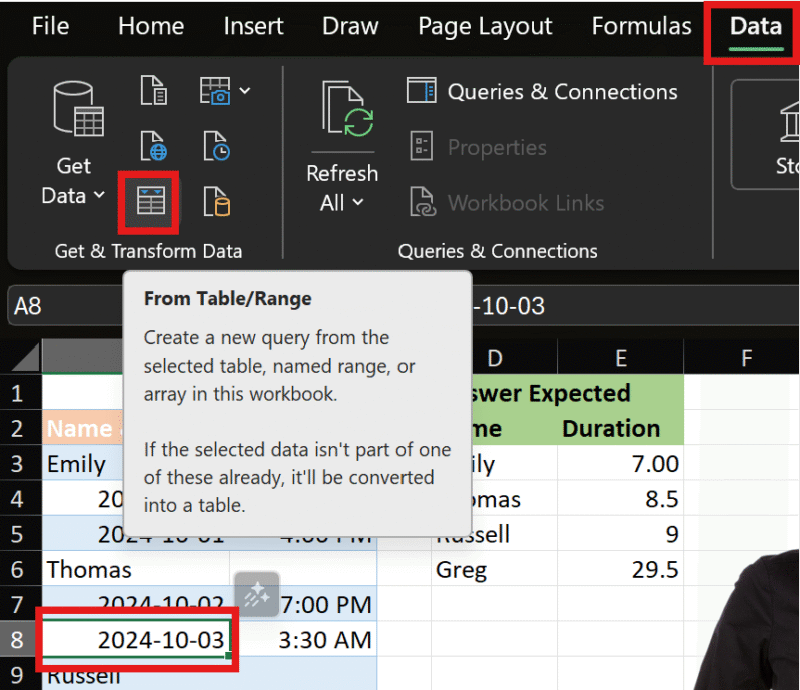800x690 pixels.
Task: Switch to the Formulas ribbon tab
Action: point(641,27)
